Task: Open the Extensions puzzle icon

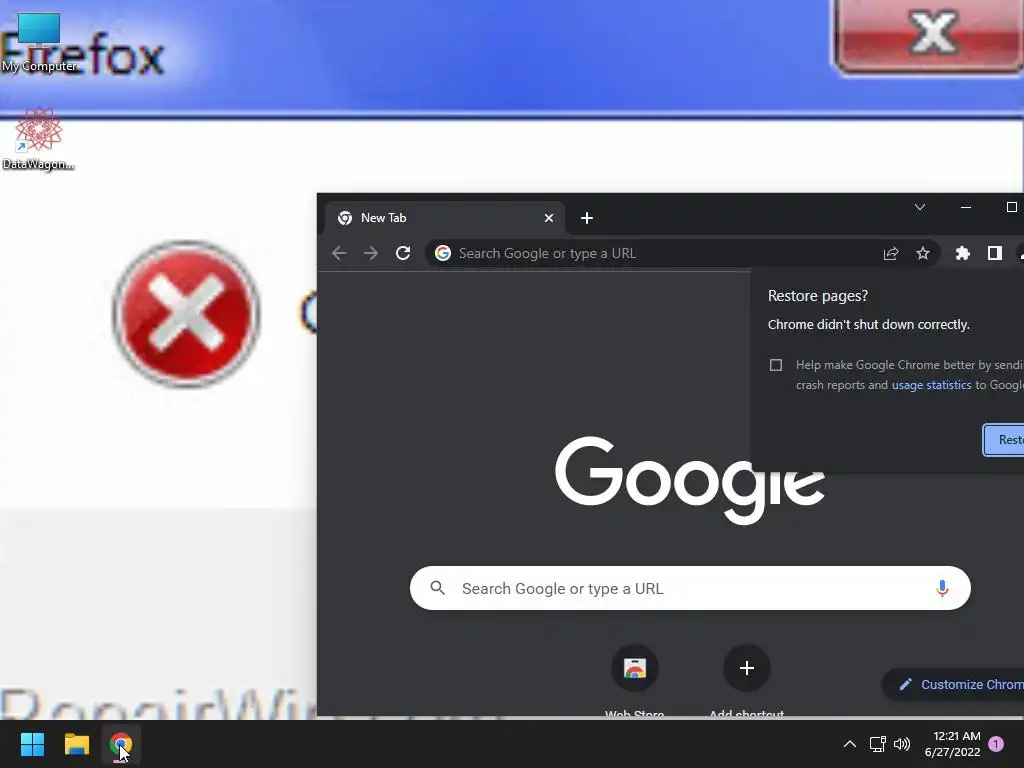Action: pyautogui.click(x=963, y=253)
